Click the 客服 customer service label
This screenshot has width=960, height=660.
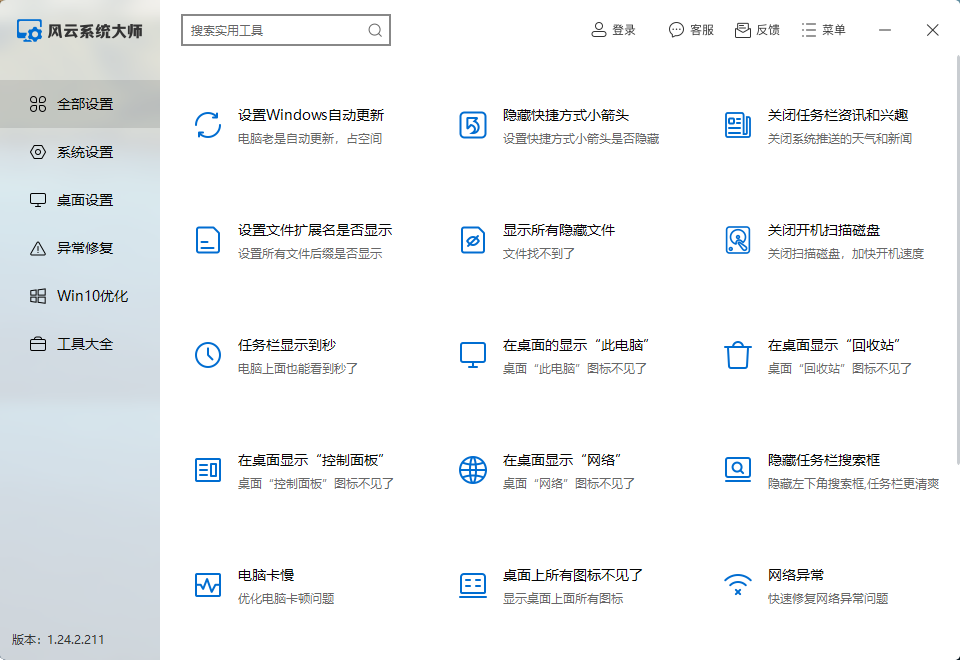click(x=702, y=30)
